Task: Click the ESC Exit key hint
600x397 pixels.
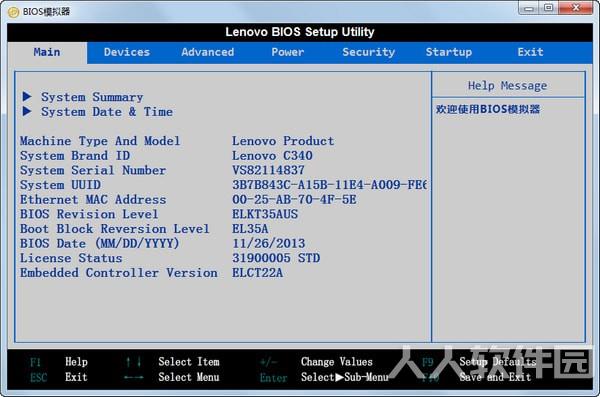Action: click(x=59, y=377)
